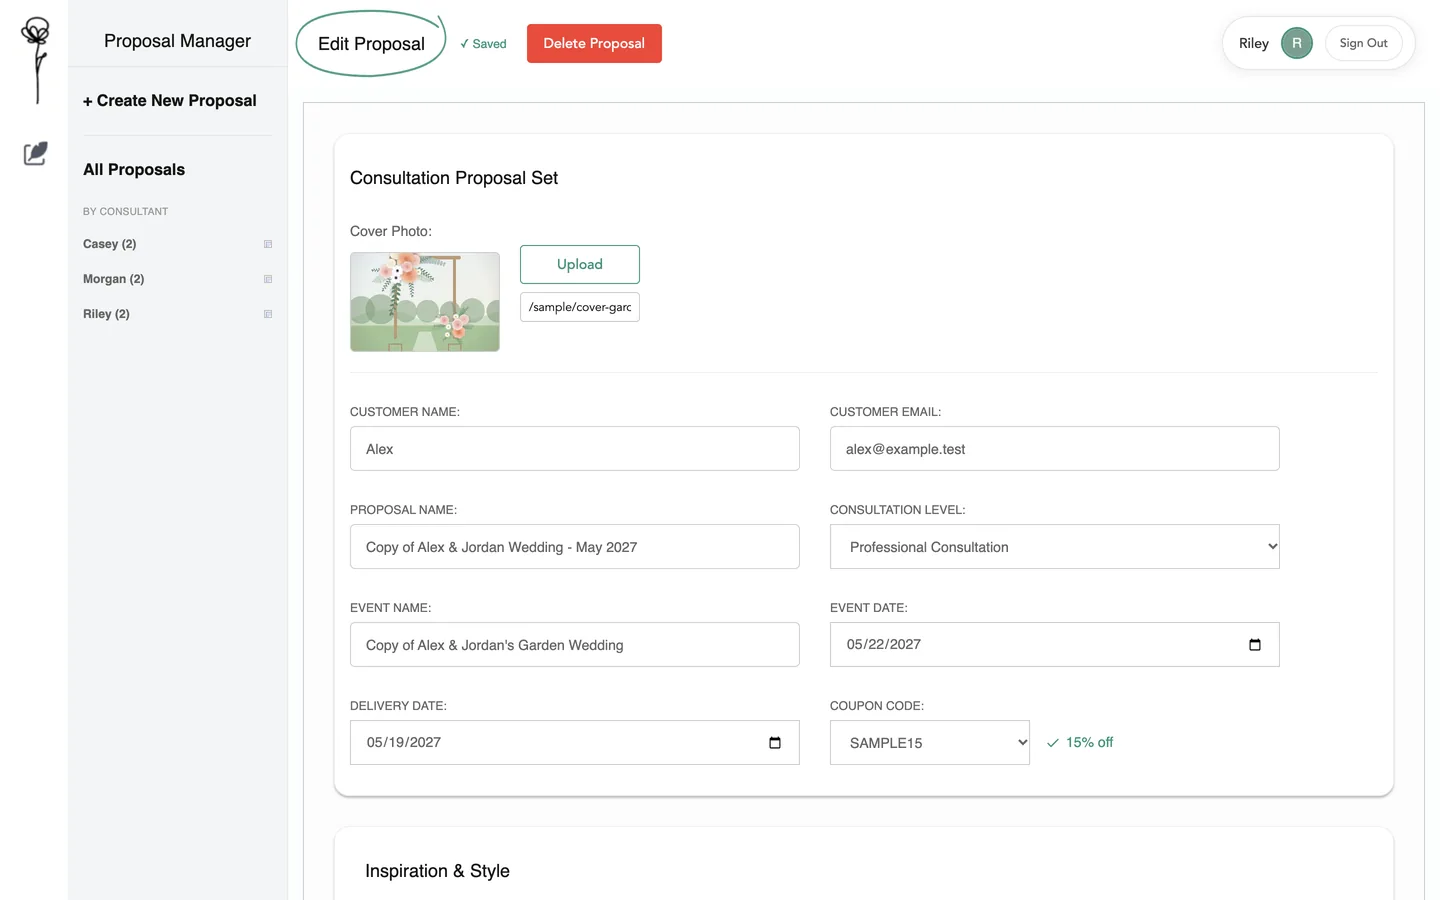
Task: Open the edit proposals sidebar icon
Action: tap(35, 153)
